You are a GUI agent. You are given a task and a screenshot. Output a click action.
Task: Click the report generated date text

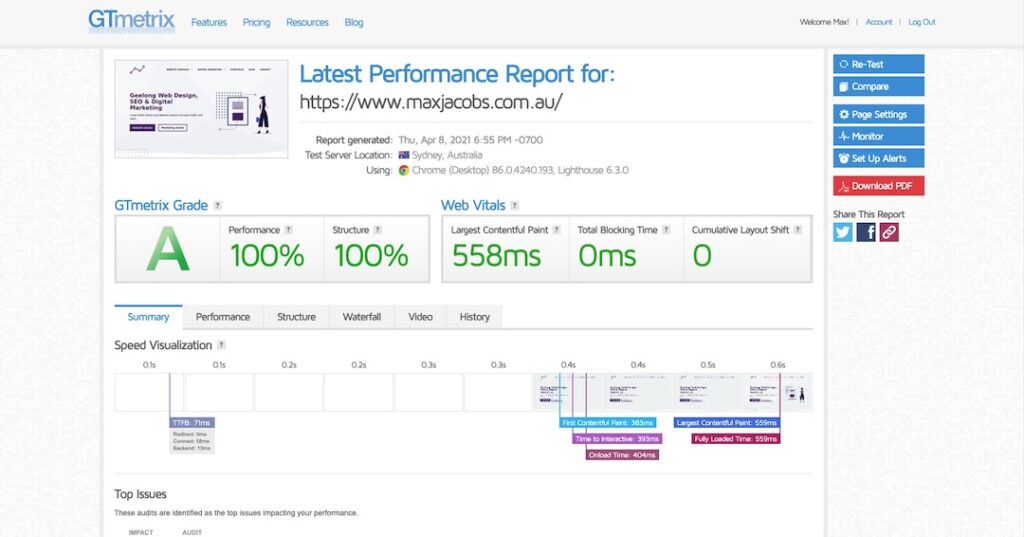coord(471,140)
